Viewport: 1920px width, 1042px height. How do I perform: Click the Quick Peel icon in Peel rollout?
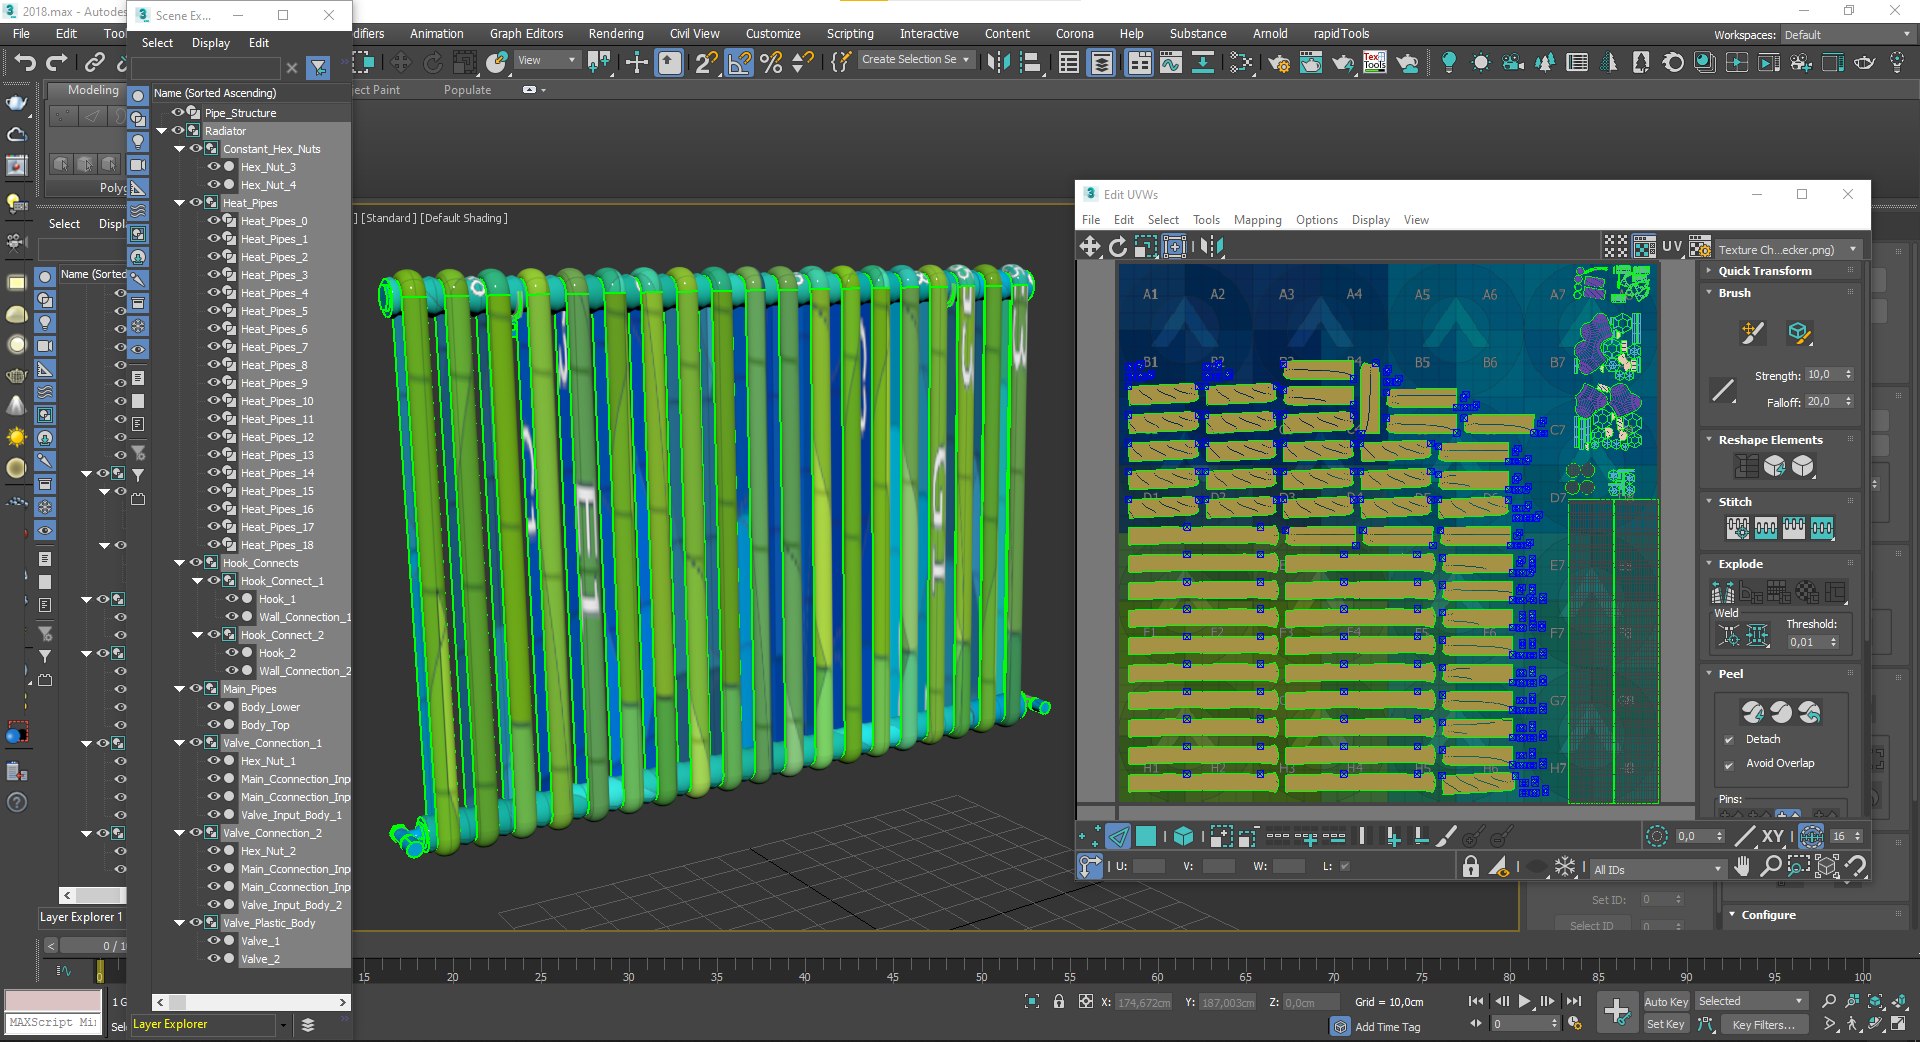[x=1752, y=712]
